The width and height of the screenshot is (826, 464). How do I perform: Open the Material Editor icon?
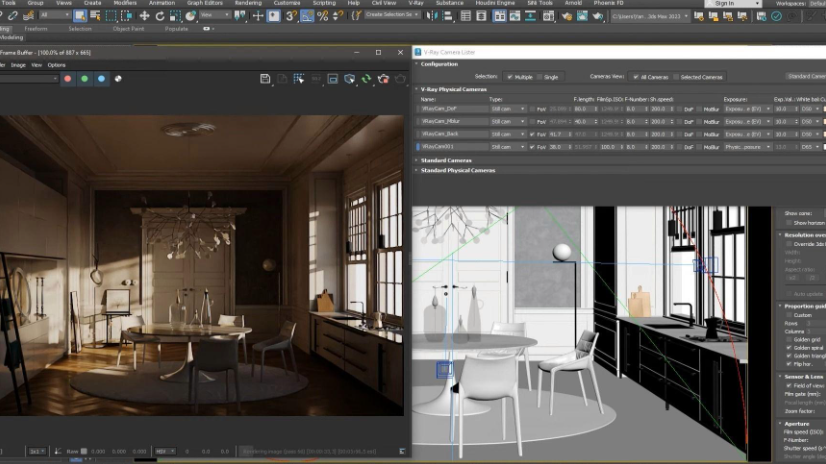tap(548, 16)
